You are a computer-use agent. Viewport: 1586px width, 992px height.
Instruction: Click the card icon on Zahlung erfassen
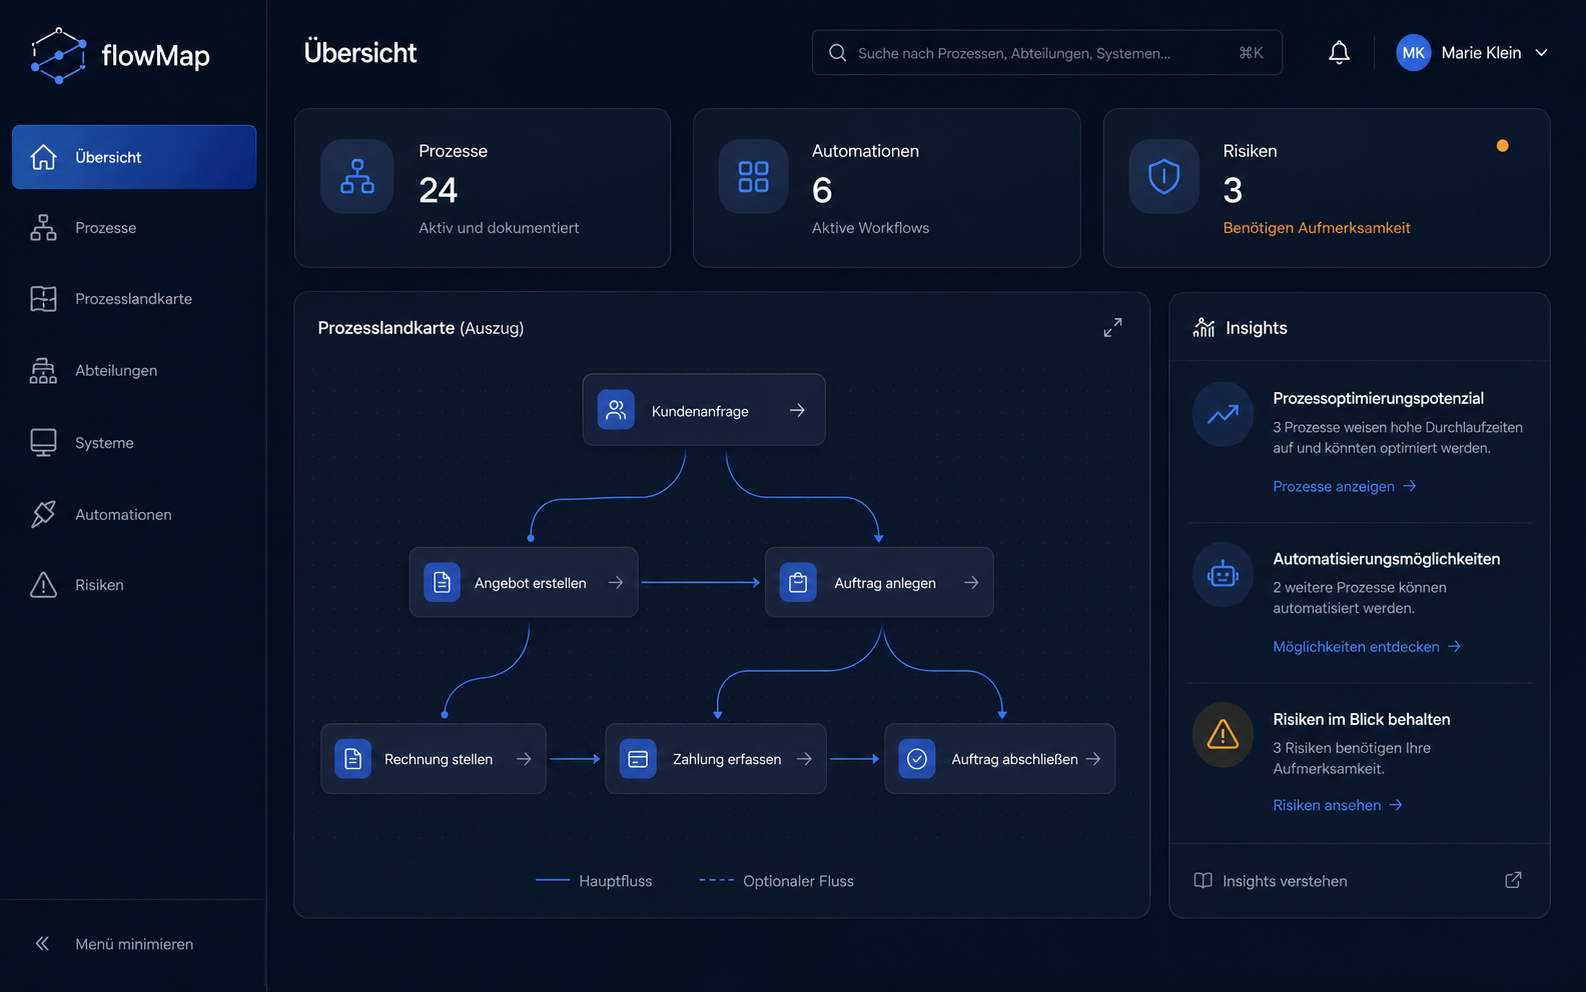pyautogui.click(x=638, y=759)
